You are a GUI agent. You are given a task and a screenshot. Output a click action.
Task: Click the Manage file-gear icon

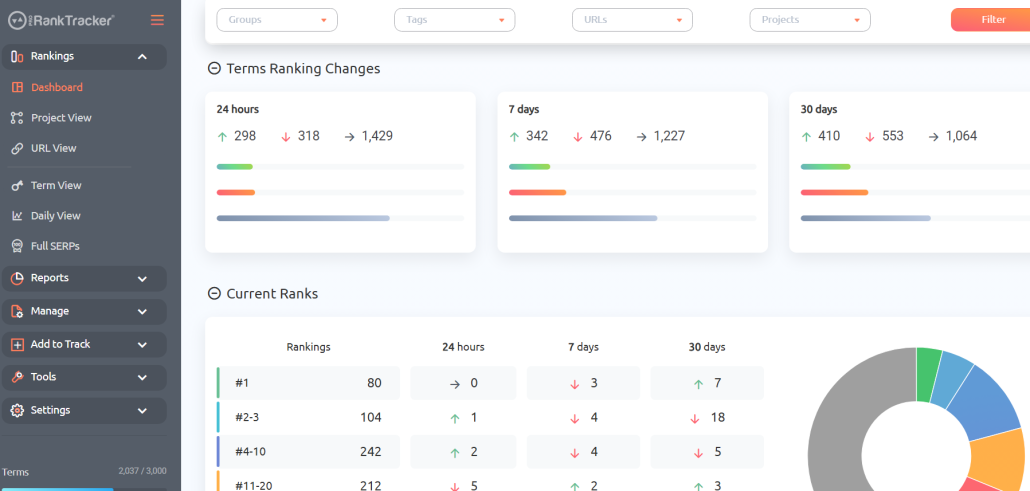pos(17,311)
